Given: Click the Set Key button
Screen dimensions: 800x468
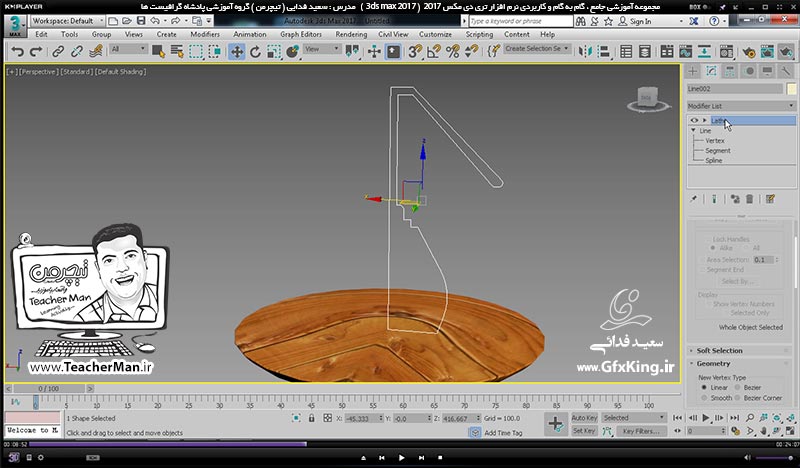Looking at the screenshot, I should click(584, 431).
